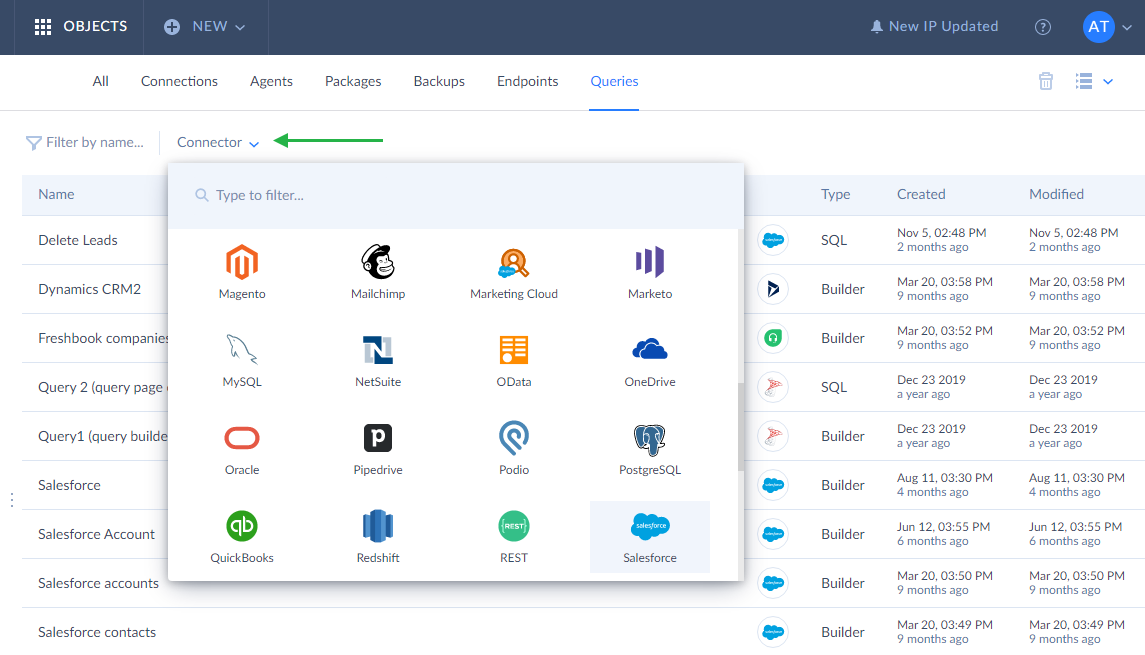The height and width of the screenshot is (655, 1145).
Task: Choose the NetSuite connector
Action: 378,360
